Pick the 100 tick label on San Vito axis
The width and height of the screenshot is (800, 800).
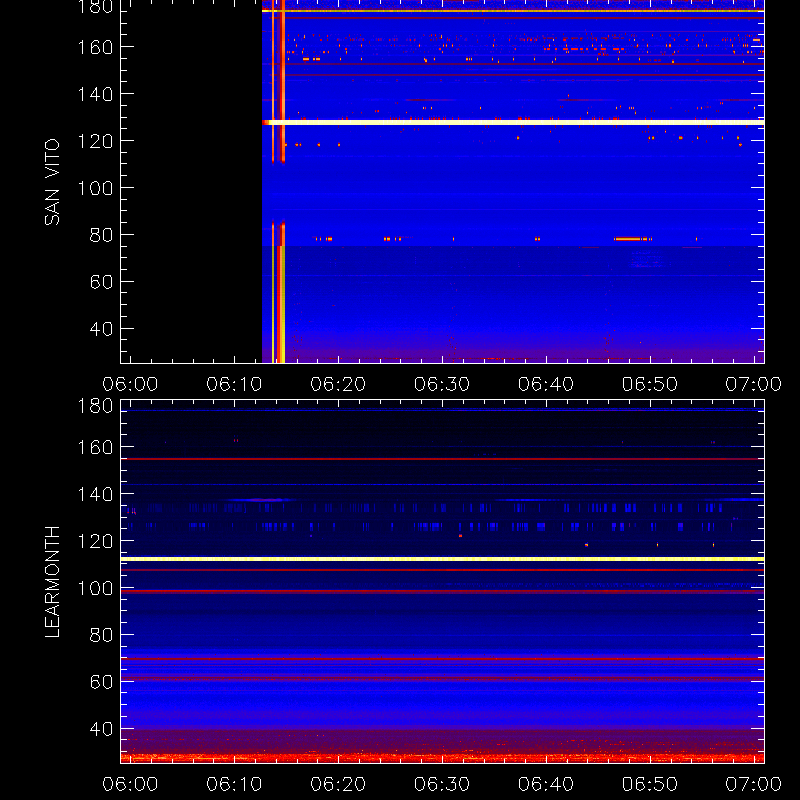pos(95,188)
